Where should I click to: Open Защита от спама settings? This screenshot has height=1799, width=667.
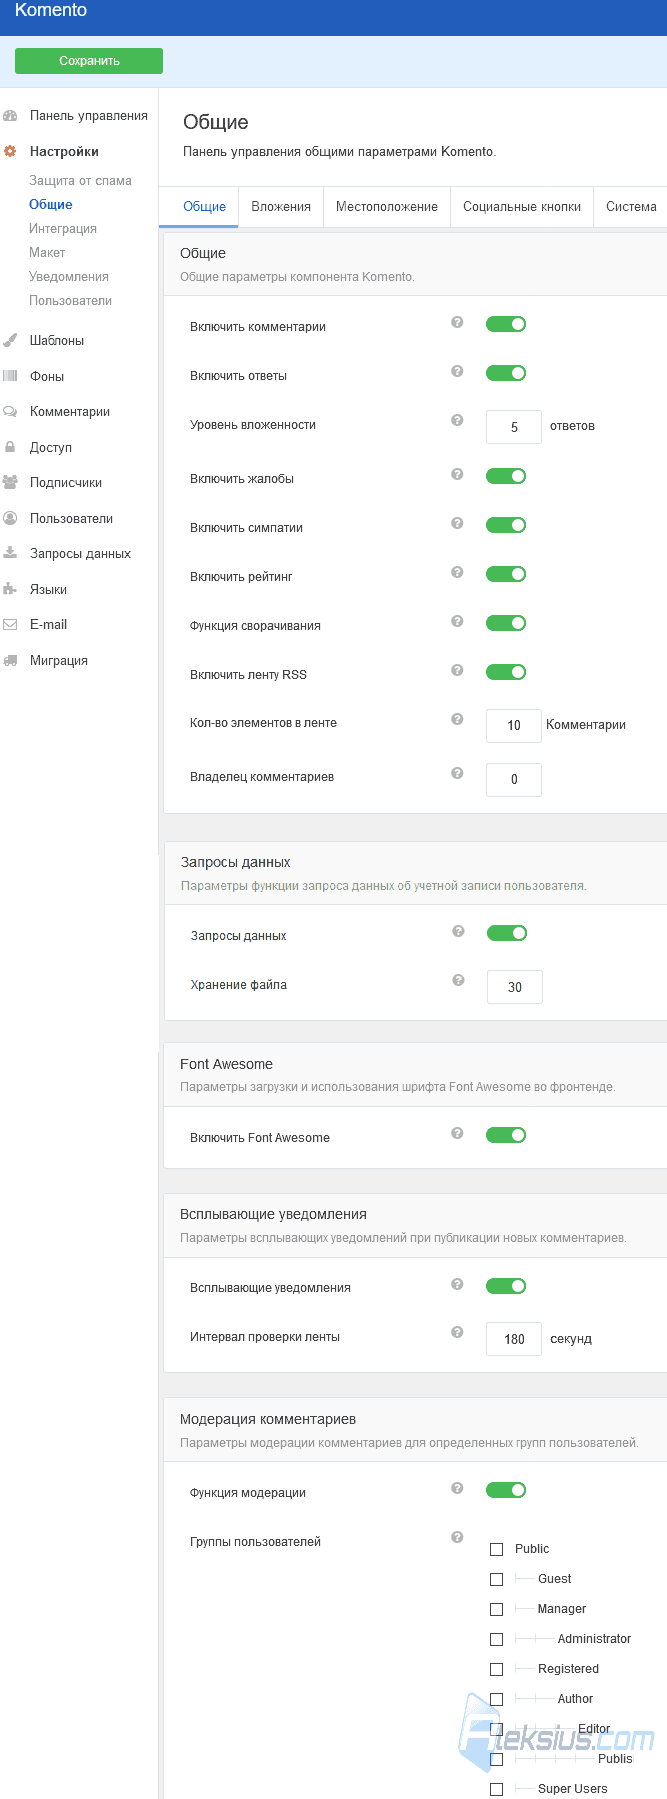pos(80,181)
